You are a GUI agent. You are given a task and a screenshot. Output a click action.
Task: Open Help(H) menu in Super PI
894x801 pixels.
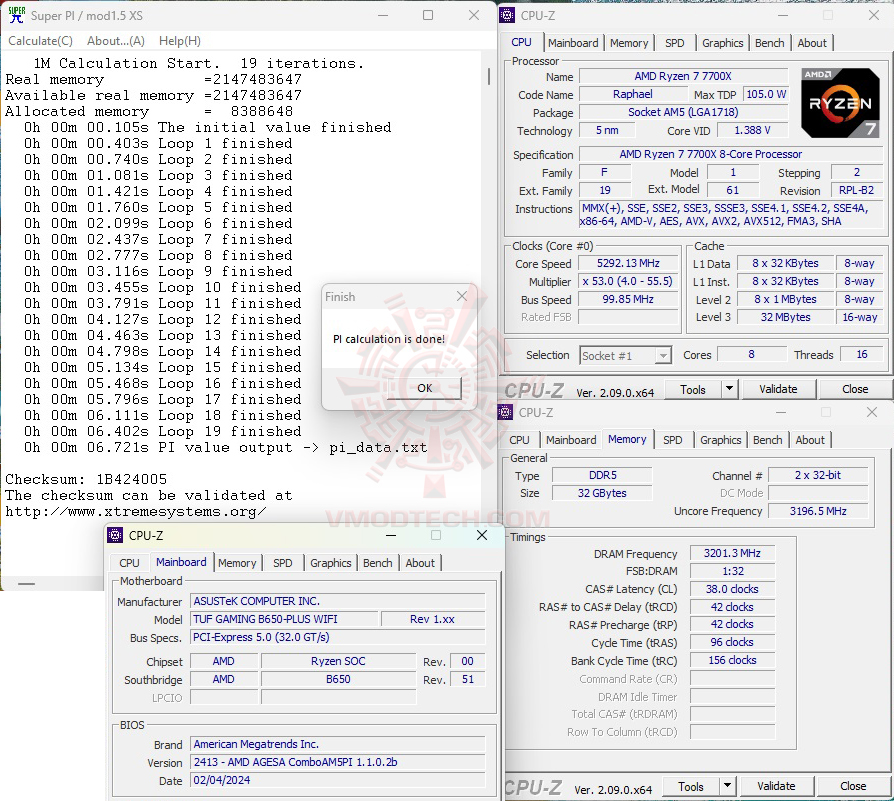(180, 41)
